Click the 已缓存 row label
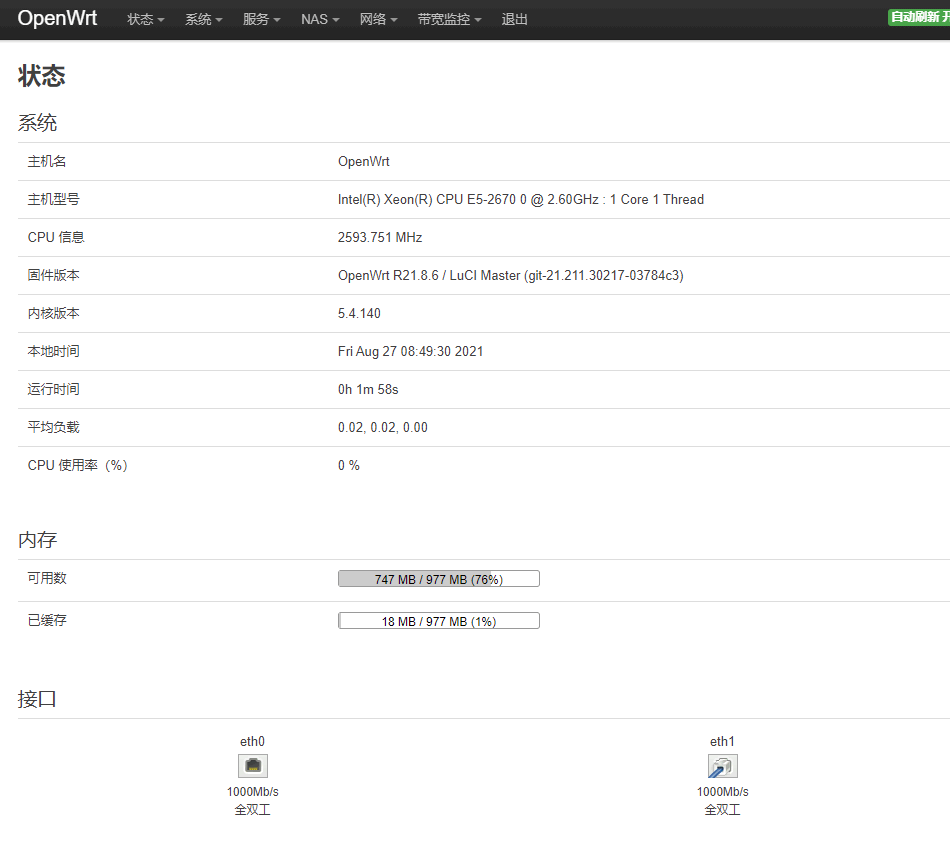 pos(47,620)
